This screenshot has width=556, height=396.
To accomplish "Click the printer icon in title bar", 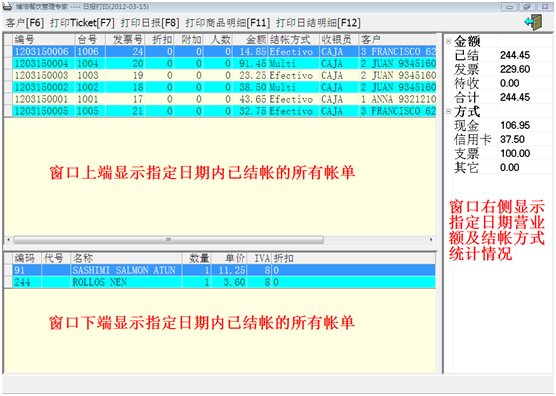I will click(x=7, y=6).
